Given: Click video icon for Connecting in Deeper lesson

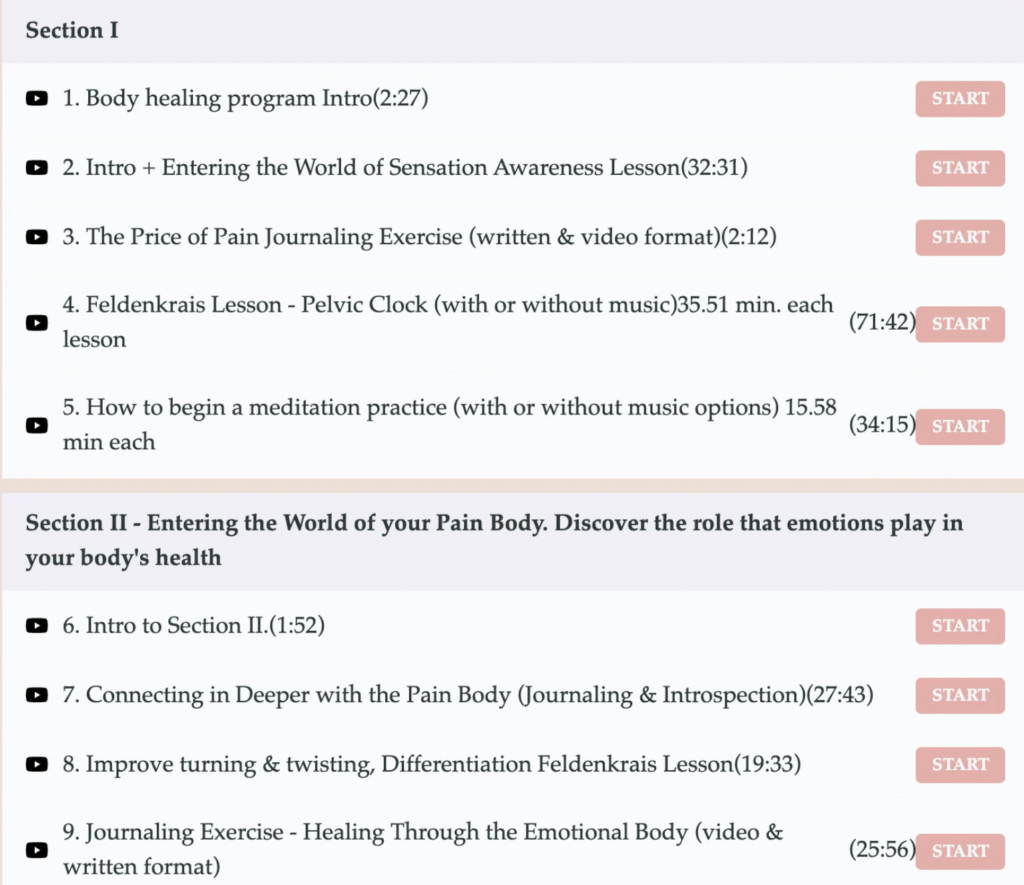Looking at the screenshot, I should click(x=36, y=695).
